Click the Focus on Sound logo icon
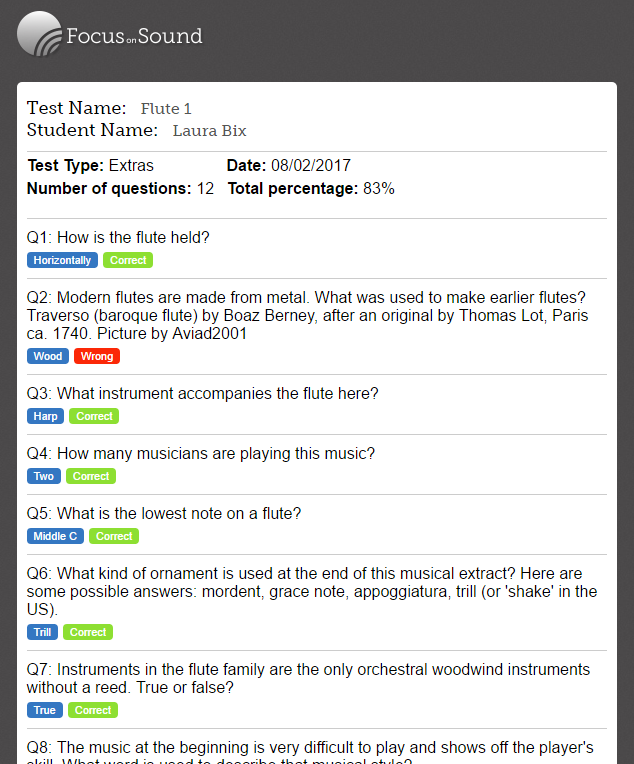The height and width of the screenshot is (764, 634). click(x=39, y=34)
